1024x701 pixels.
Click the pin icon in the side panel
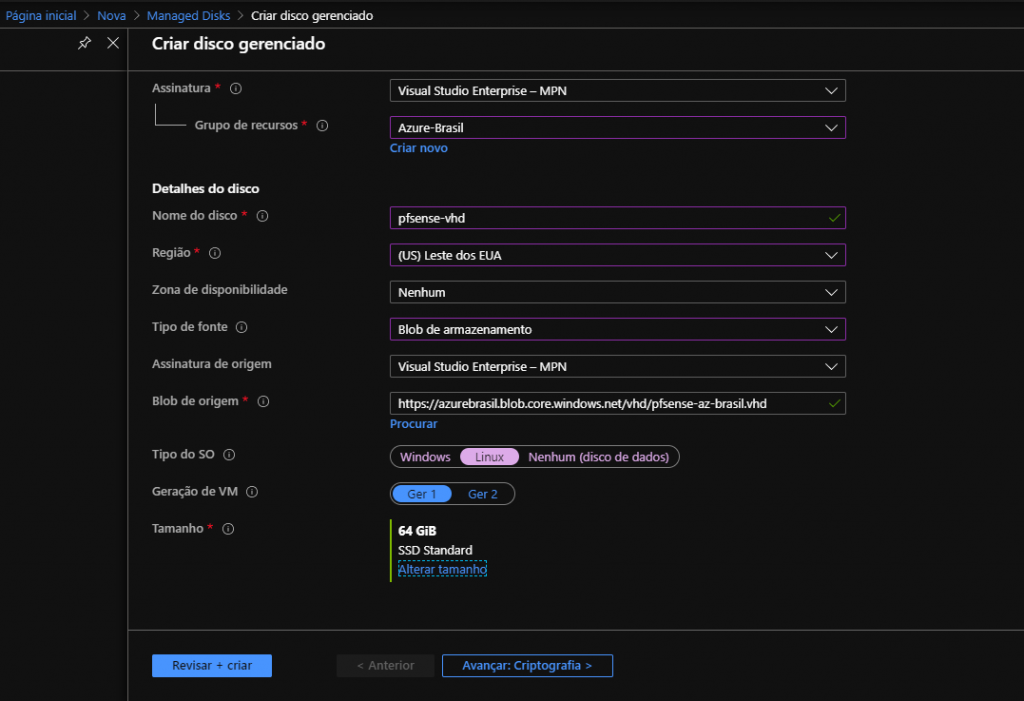tap(85, 43)
